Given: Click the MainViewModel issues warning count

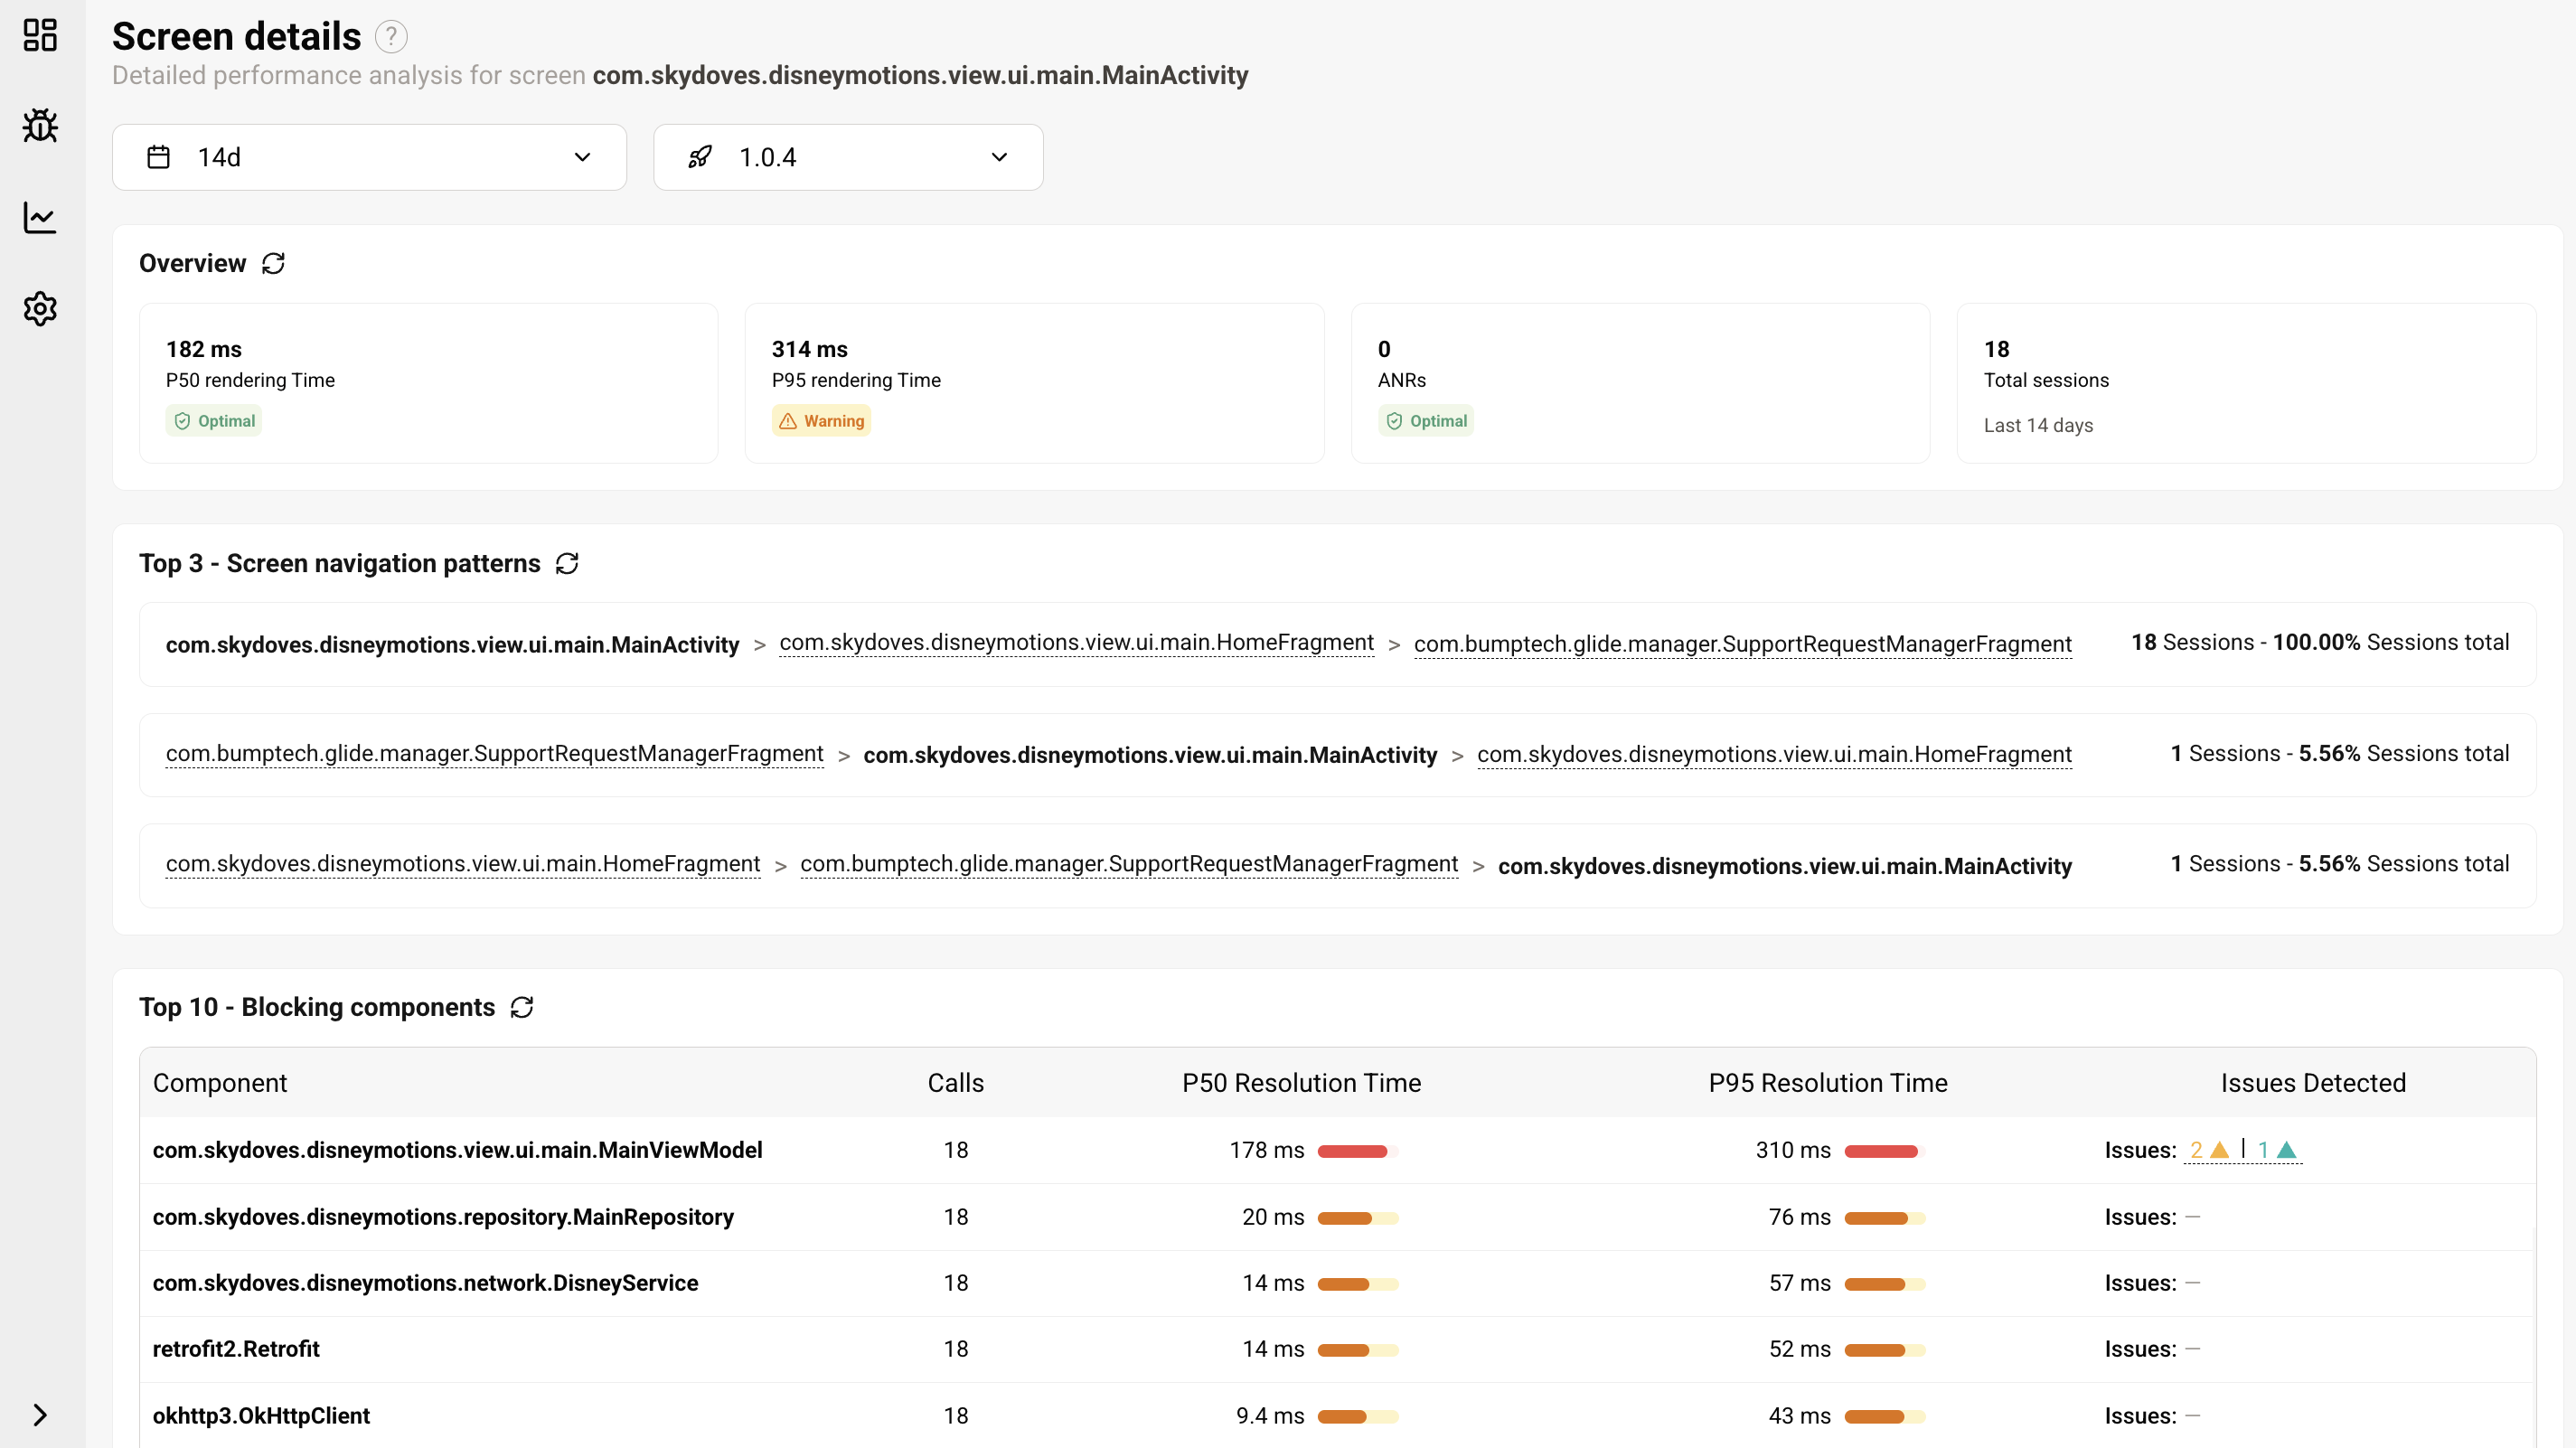Looking at the screenshot, I should click(x=2208, y=1150).
